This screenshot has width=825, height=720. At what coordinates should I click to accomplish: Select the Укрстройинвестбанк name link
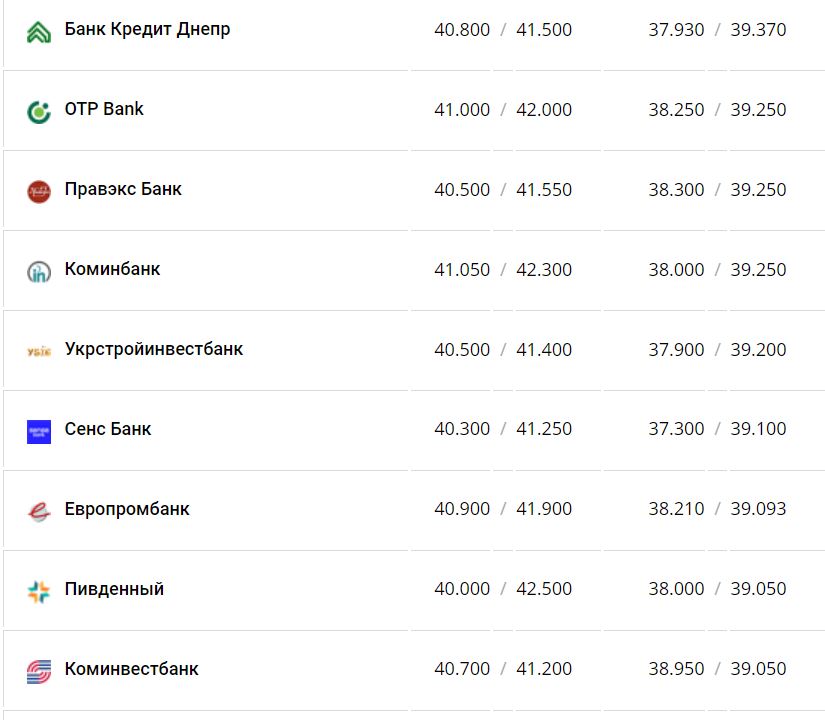154,349
